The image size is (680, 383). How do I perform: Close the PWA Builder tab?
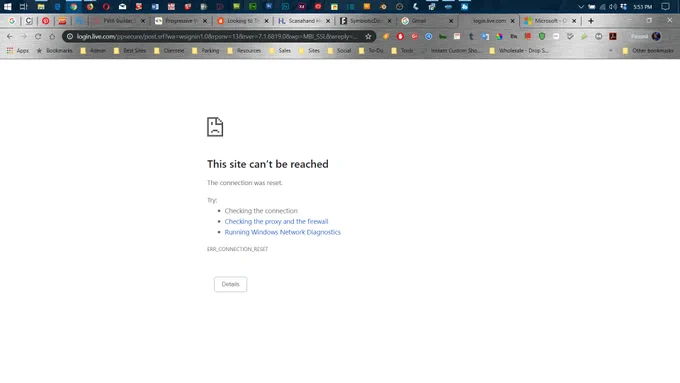143,21
